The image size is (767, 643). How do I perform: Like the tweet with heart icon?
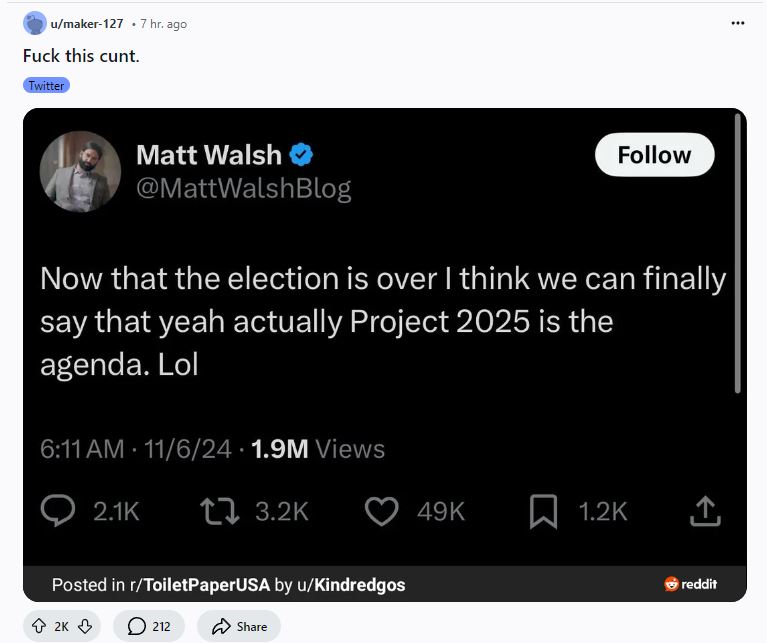tap(382, 511)
